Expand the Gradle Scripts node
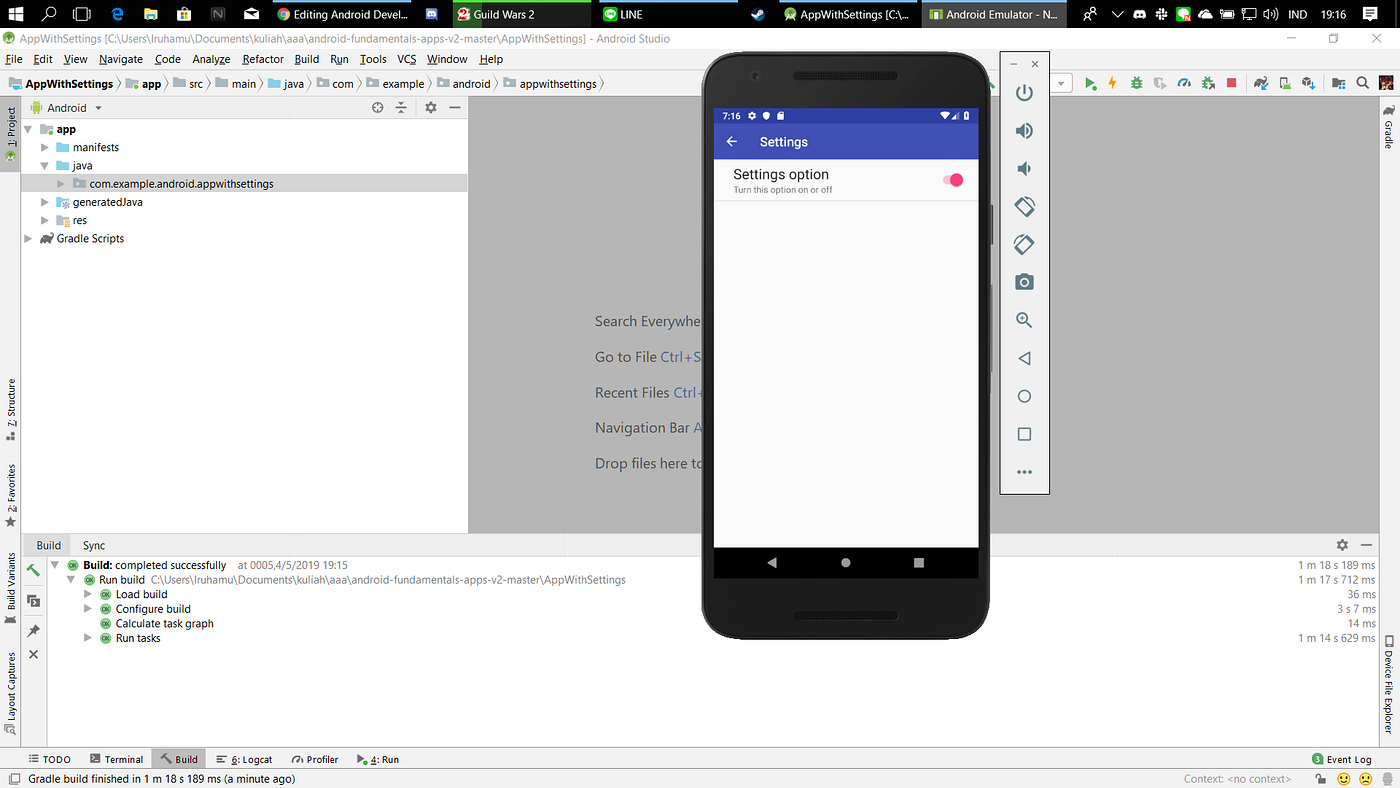This screenshot has height=788, width=1400. (28, 238)
